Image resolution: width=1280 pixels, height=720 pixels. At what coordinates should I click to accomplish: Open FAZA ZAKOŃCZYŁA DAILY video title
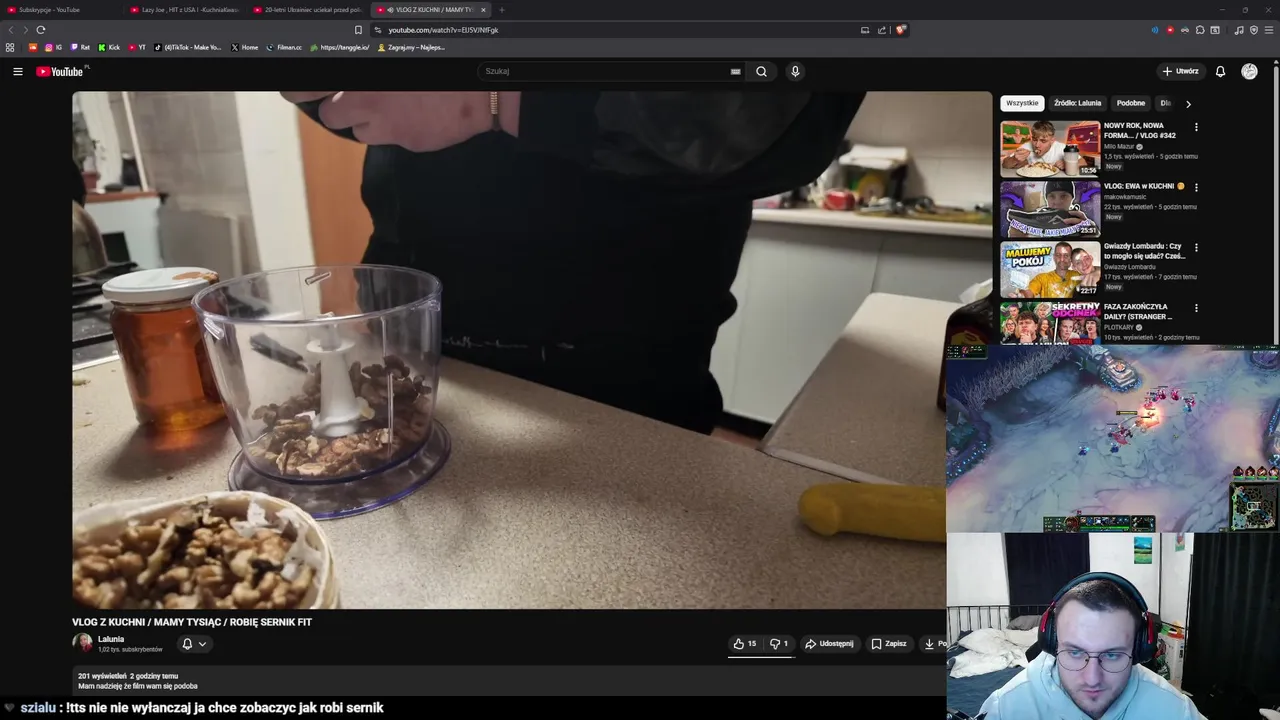coord(1138,312)
